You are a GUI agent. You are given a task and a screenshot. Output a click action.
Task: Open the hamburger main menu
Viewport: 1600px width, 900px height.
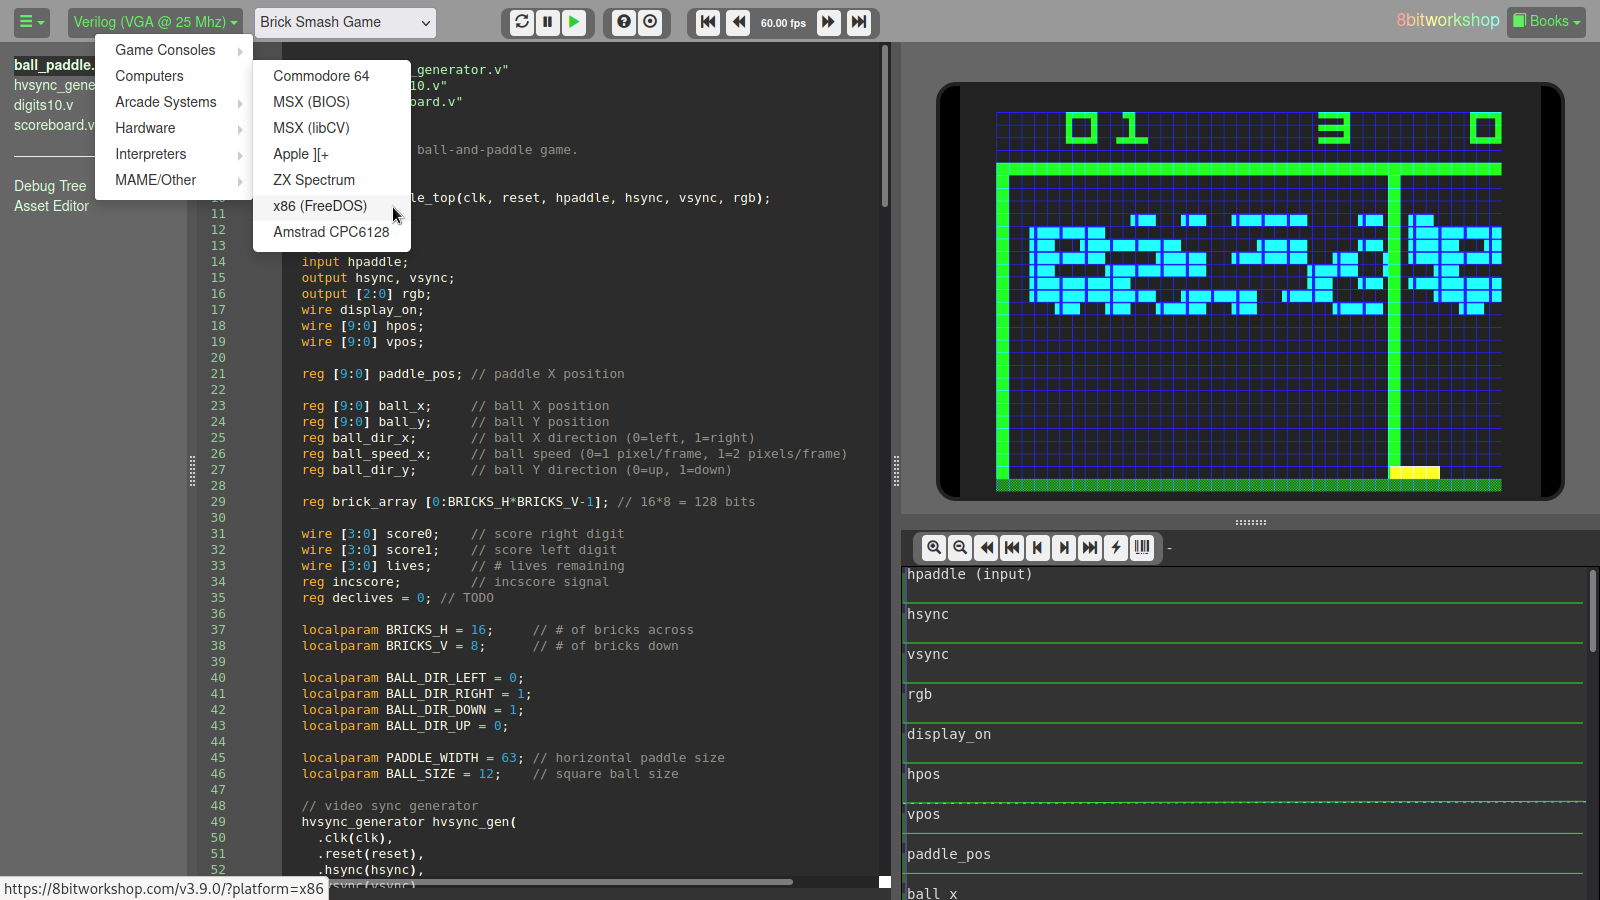(x=31, y=22)
